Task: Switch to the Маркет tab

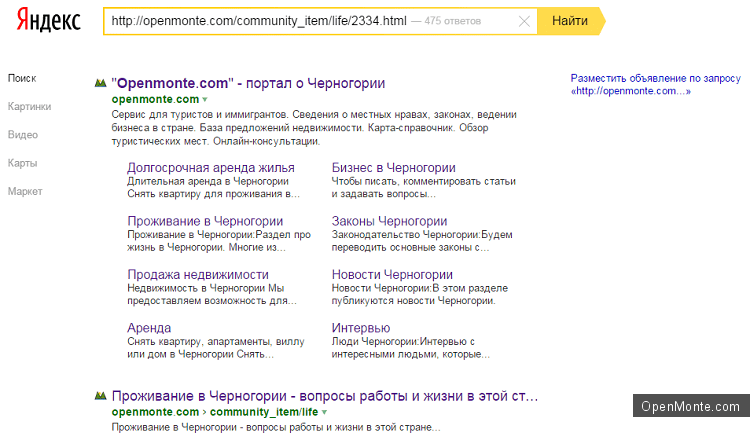Action: [25, 191]
